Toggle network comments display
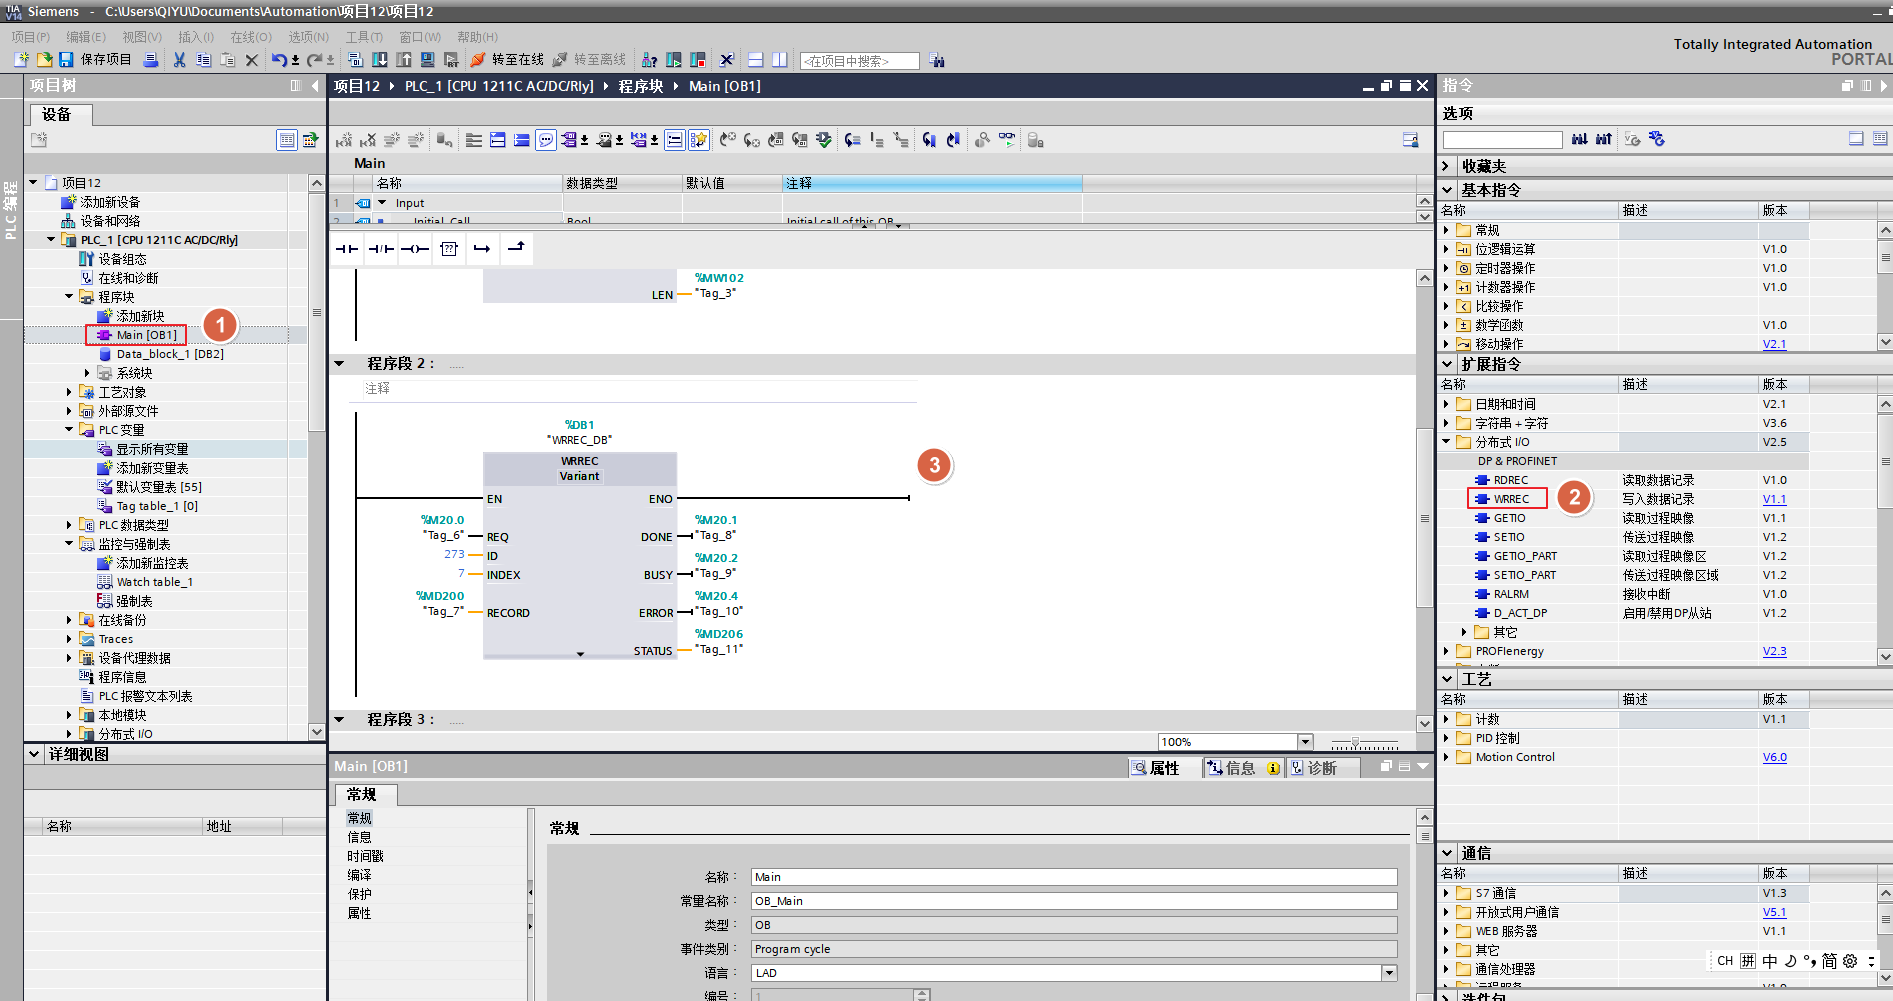The image size is (1893, 1001). pyautogui.click(x=674, y=140)
